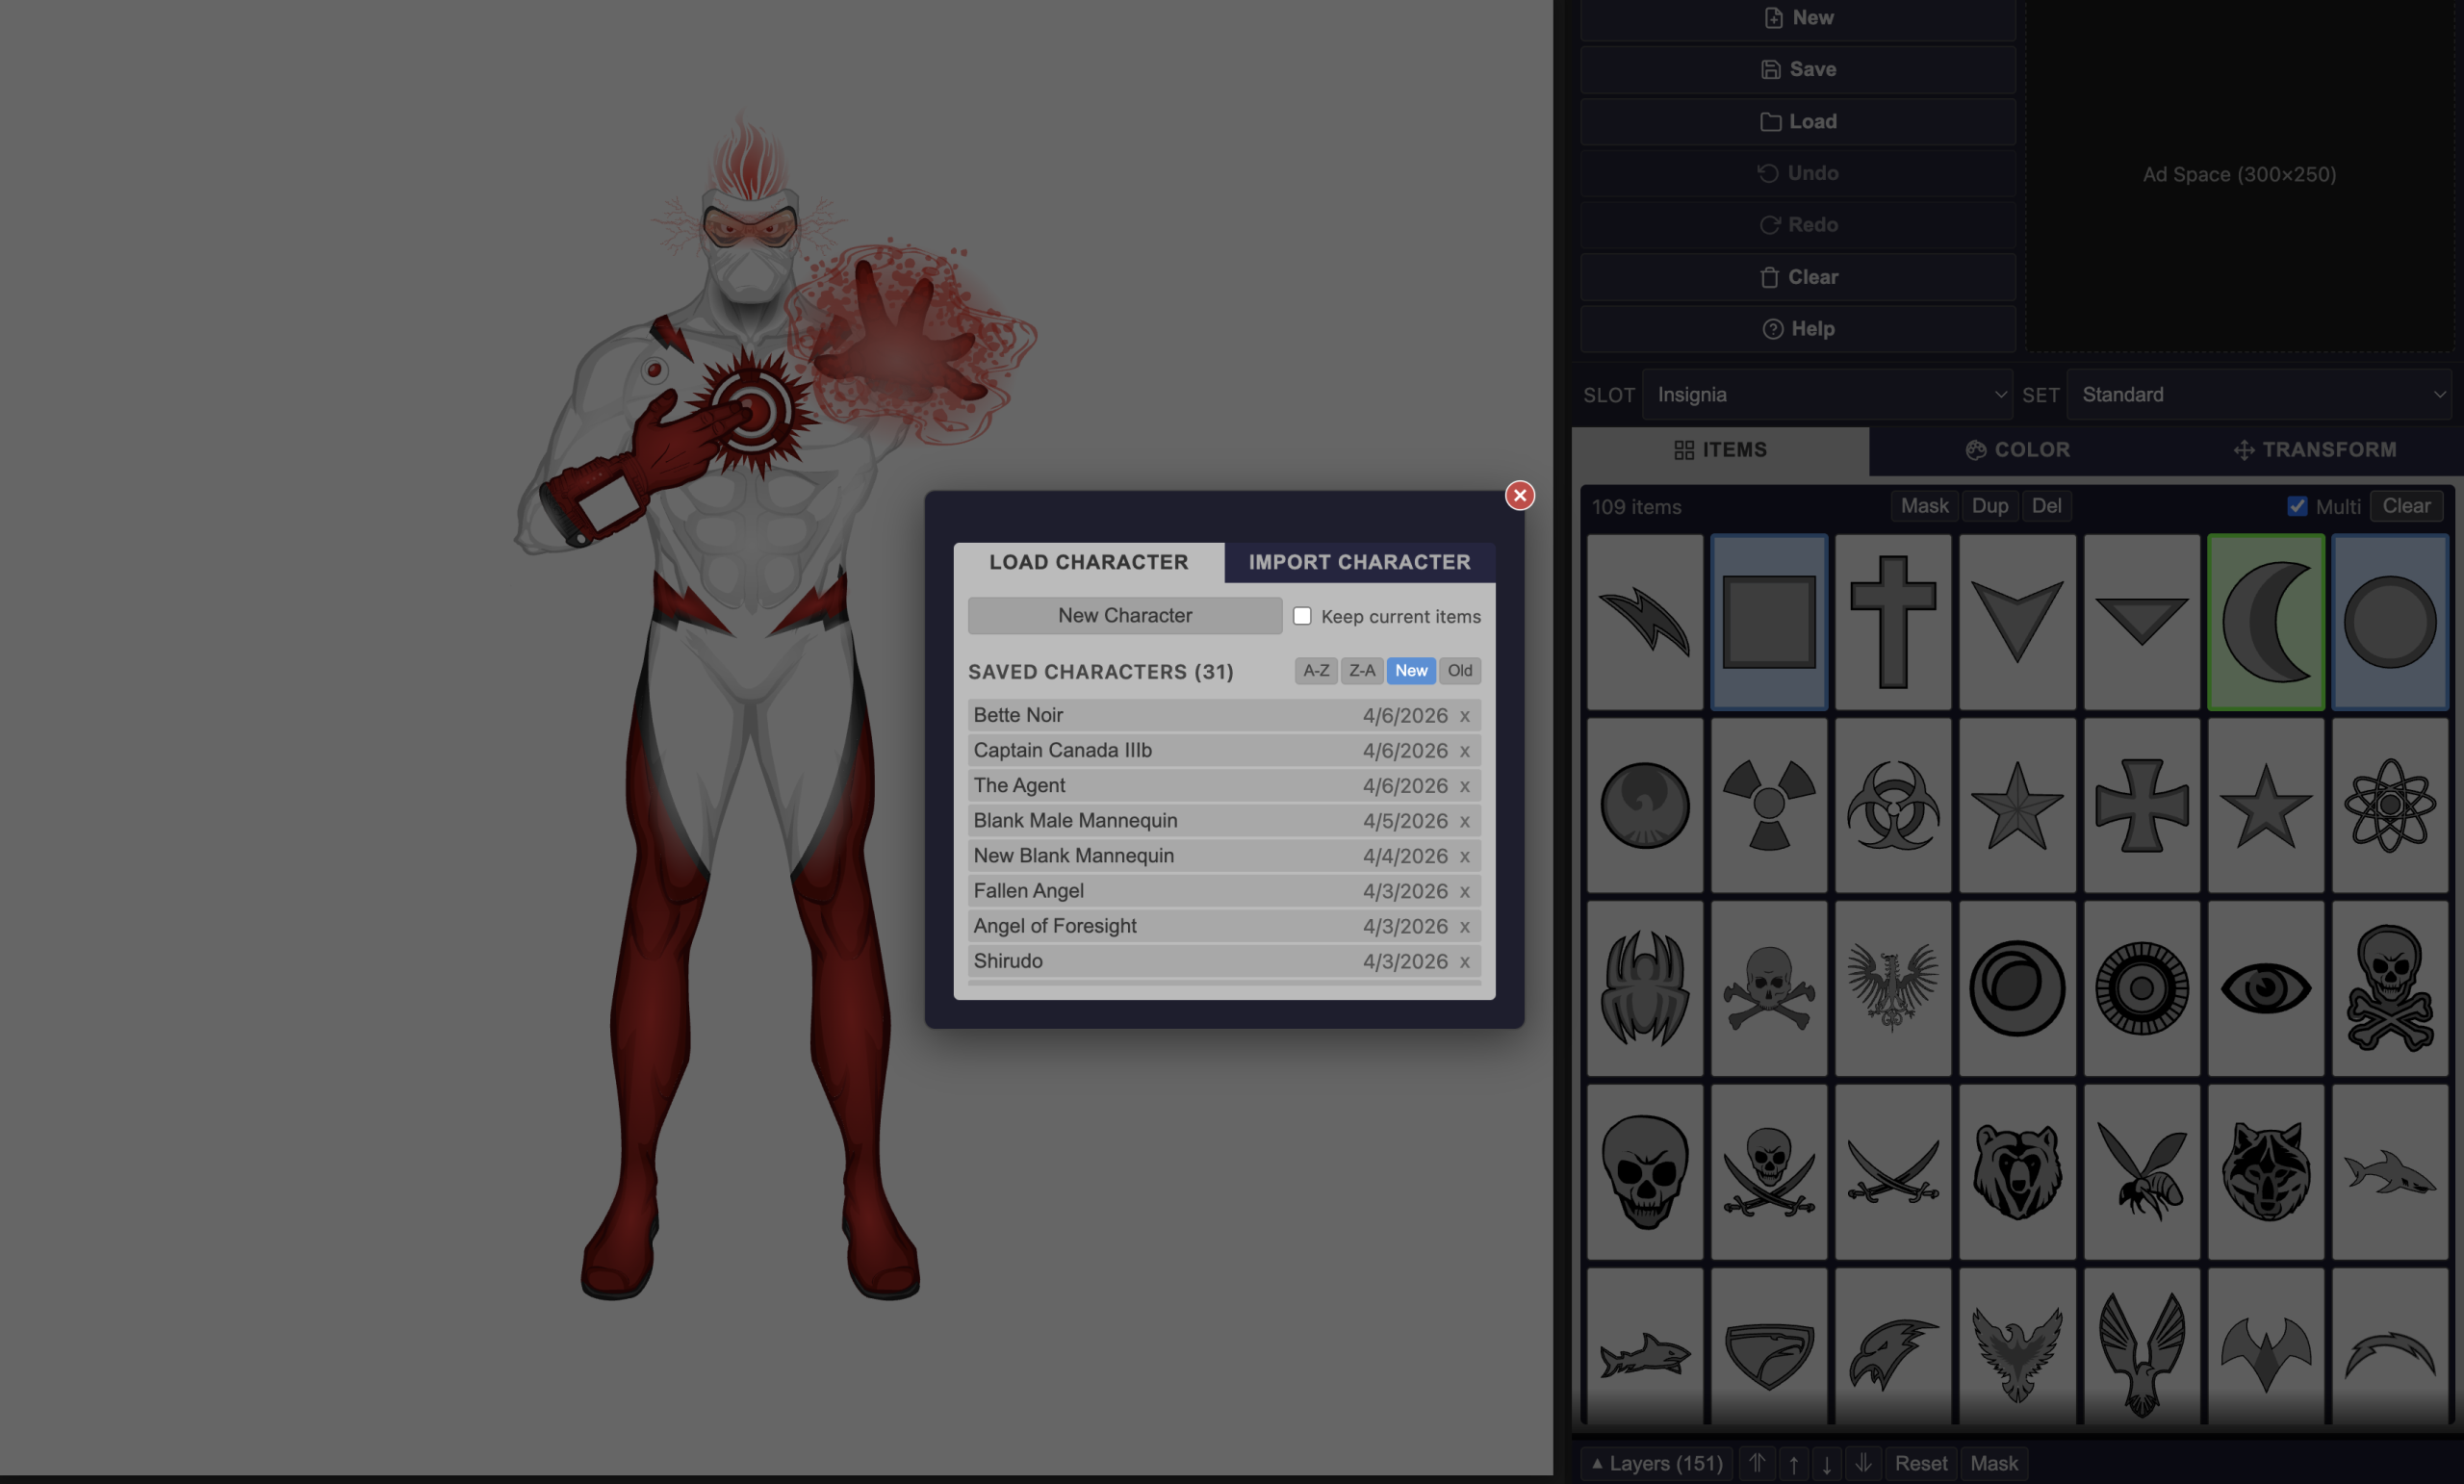Screen dimensions: 2464x1484
Task: Open the COLOR tab
Action: click(2017, 449)
